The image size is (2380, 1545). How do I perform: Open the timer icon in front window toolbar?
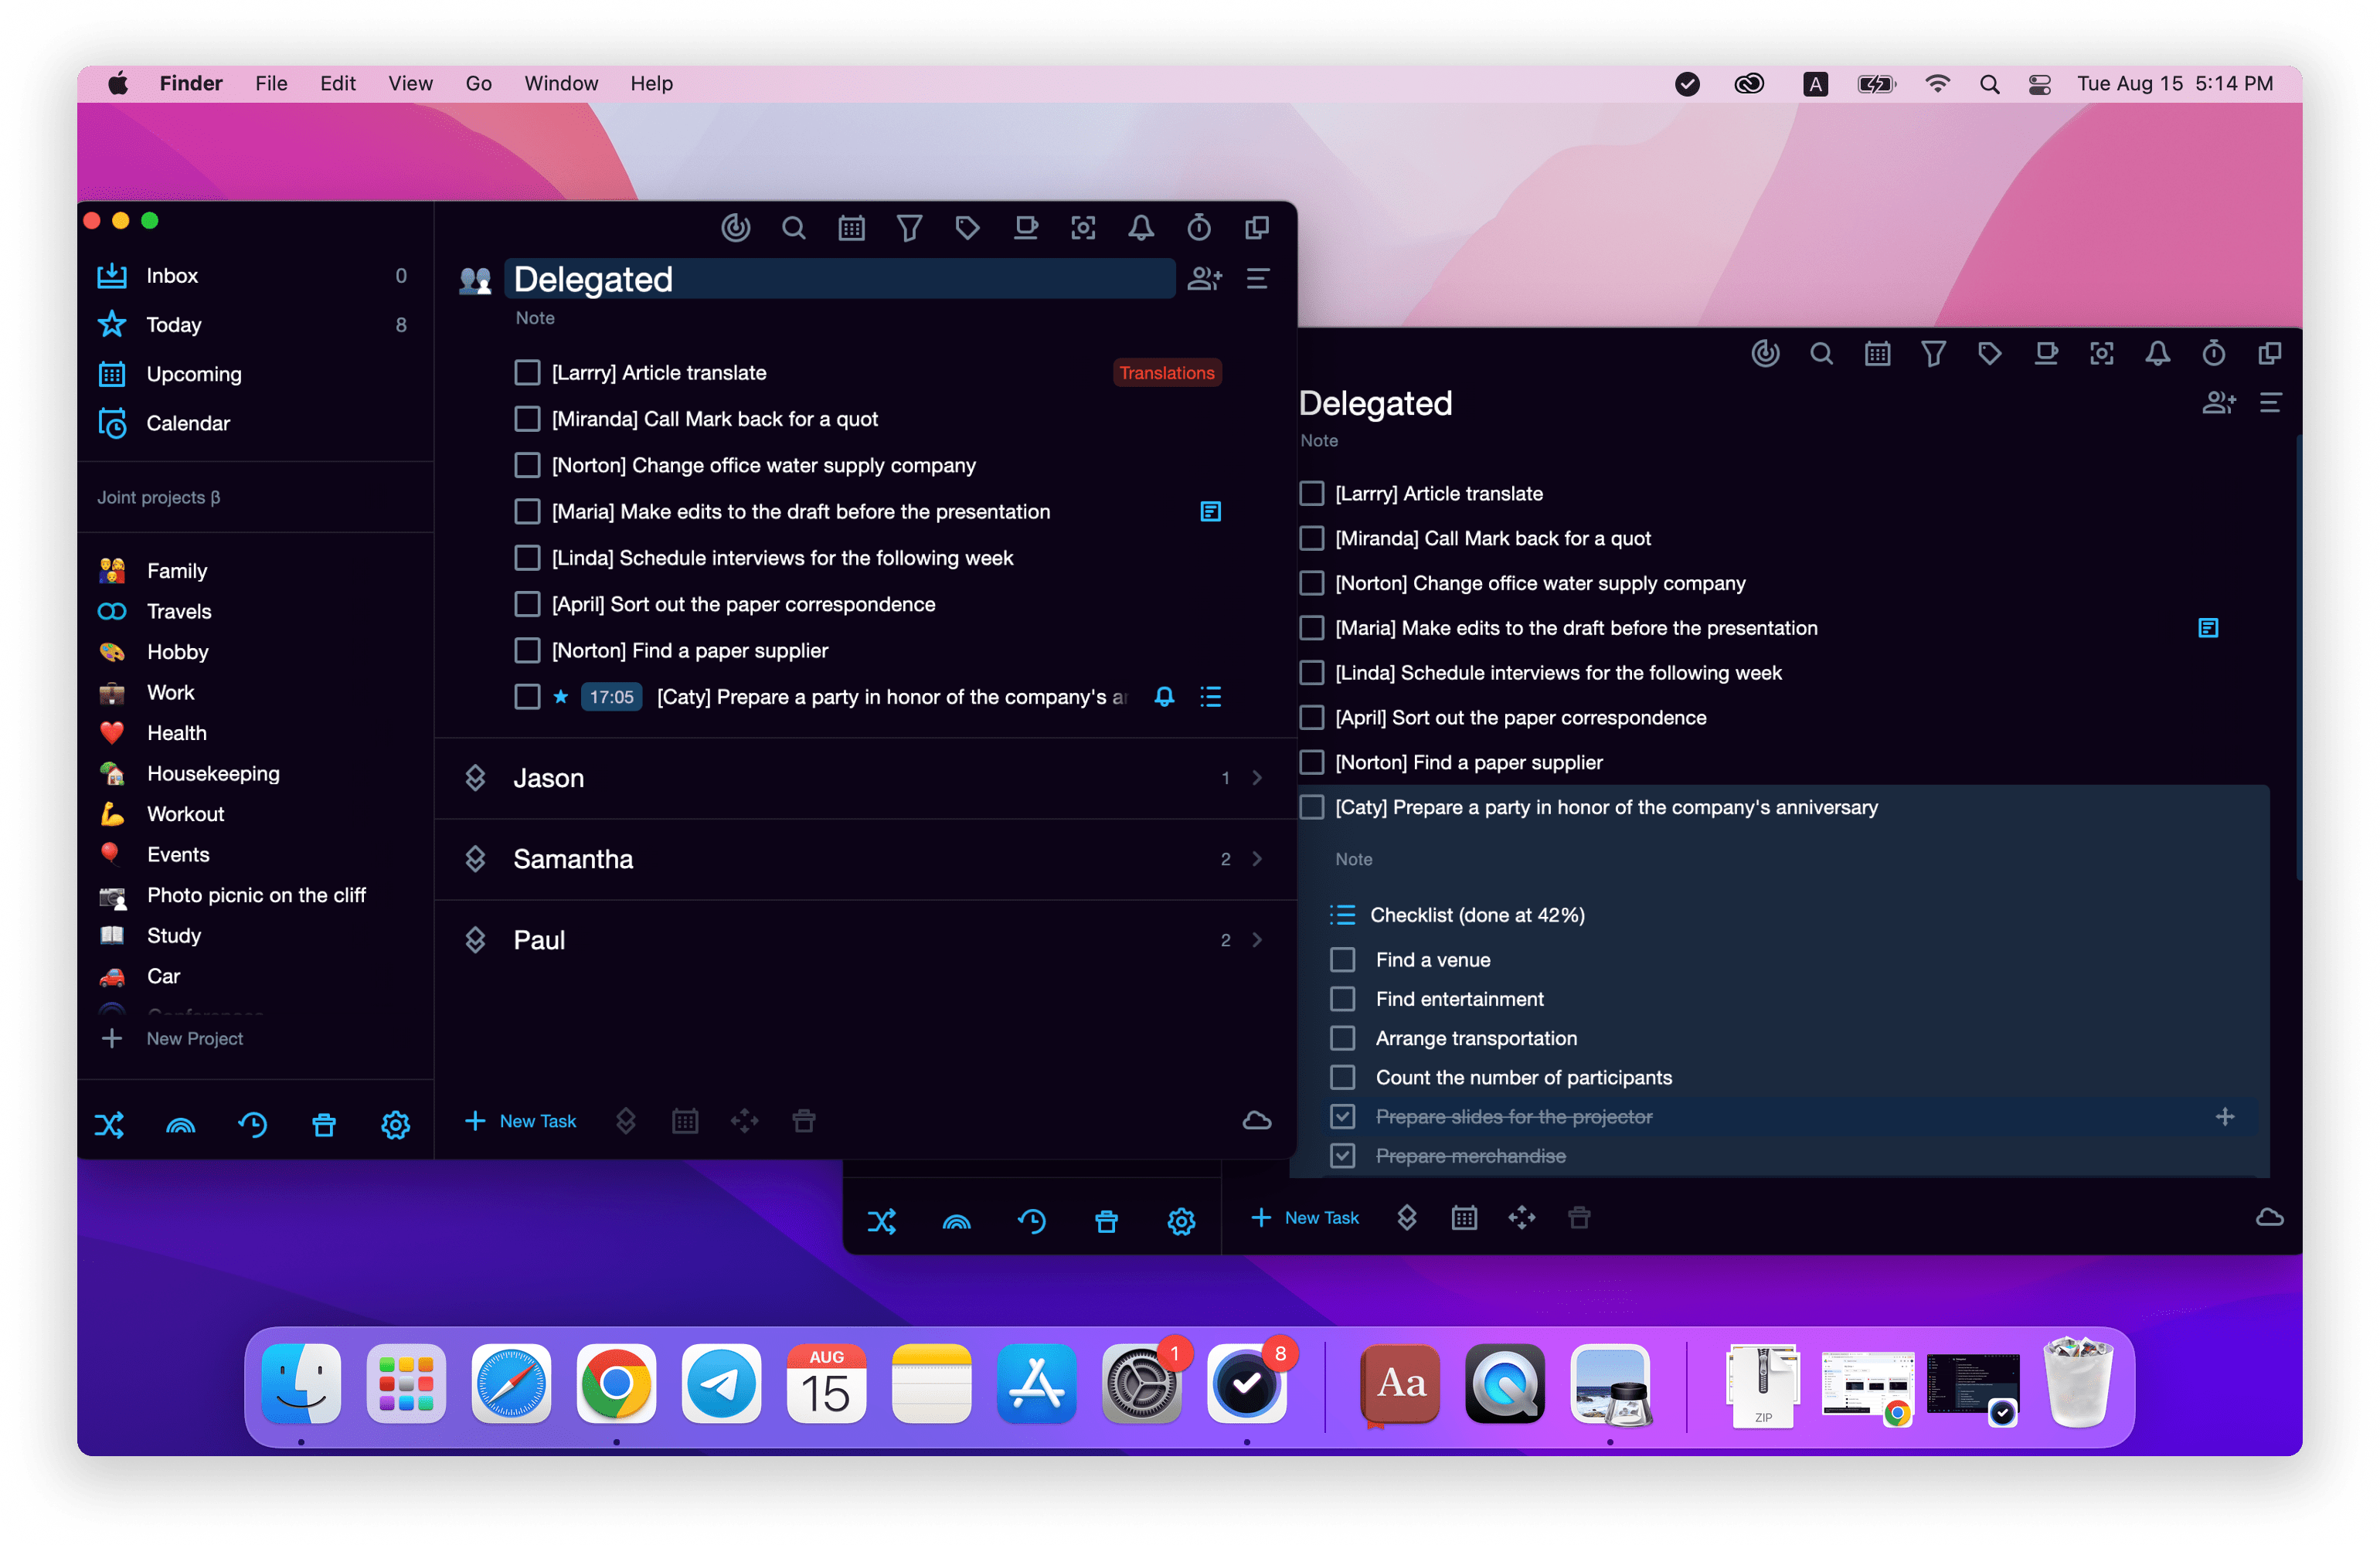pyautogui.click(x=1199, y=228)
